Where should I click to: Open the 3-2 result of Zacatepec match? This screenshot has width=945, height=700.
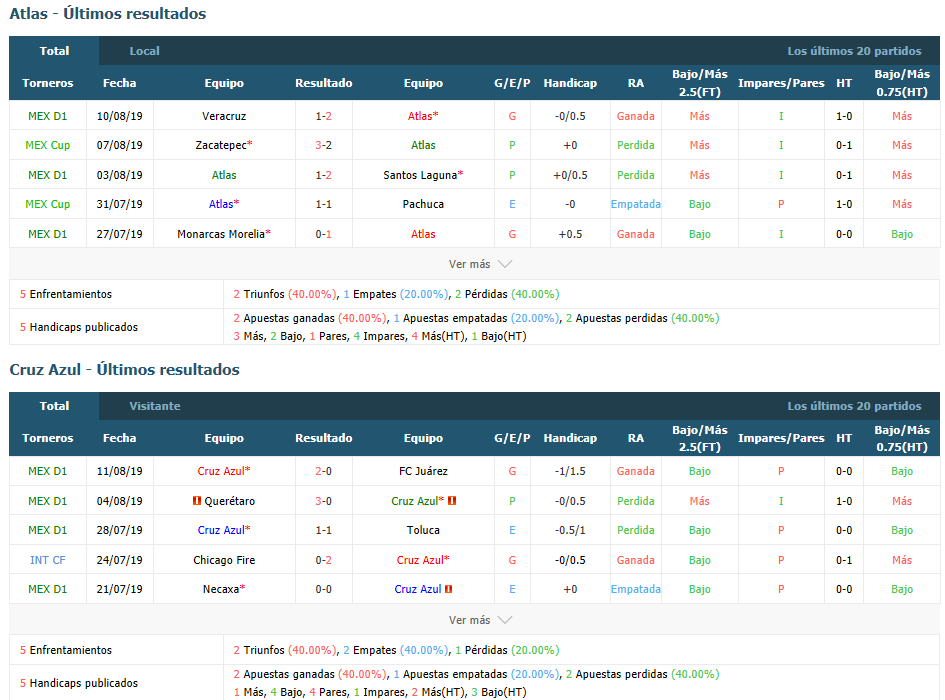324,145
